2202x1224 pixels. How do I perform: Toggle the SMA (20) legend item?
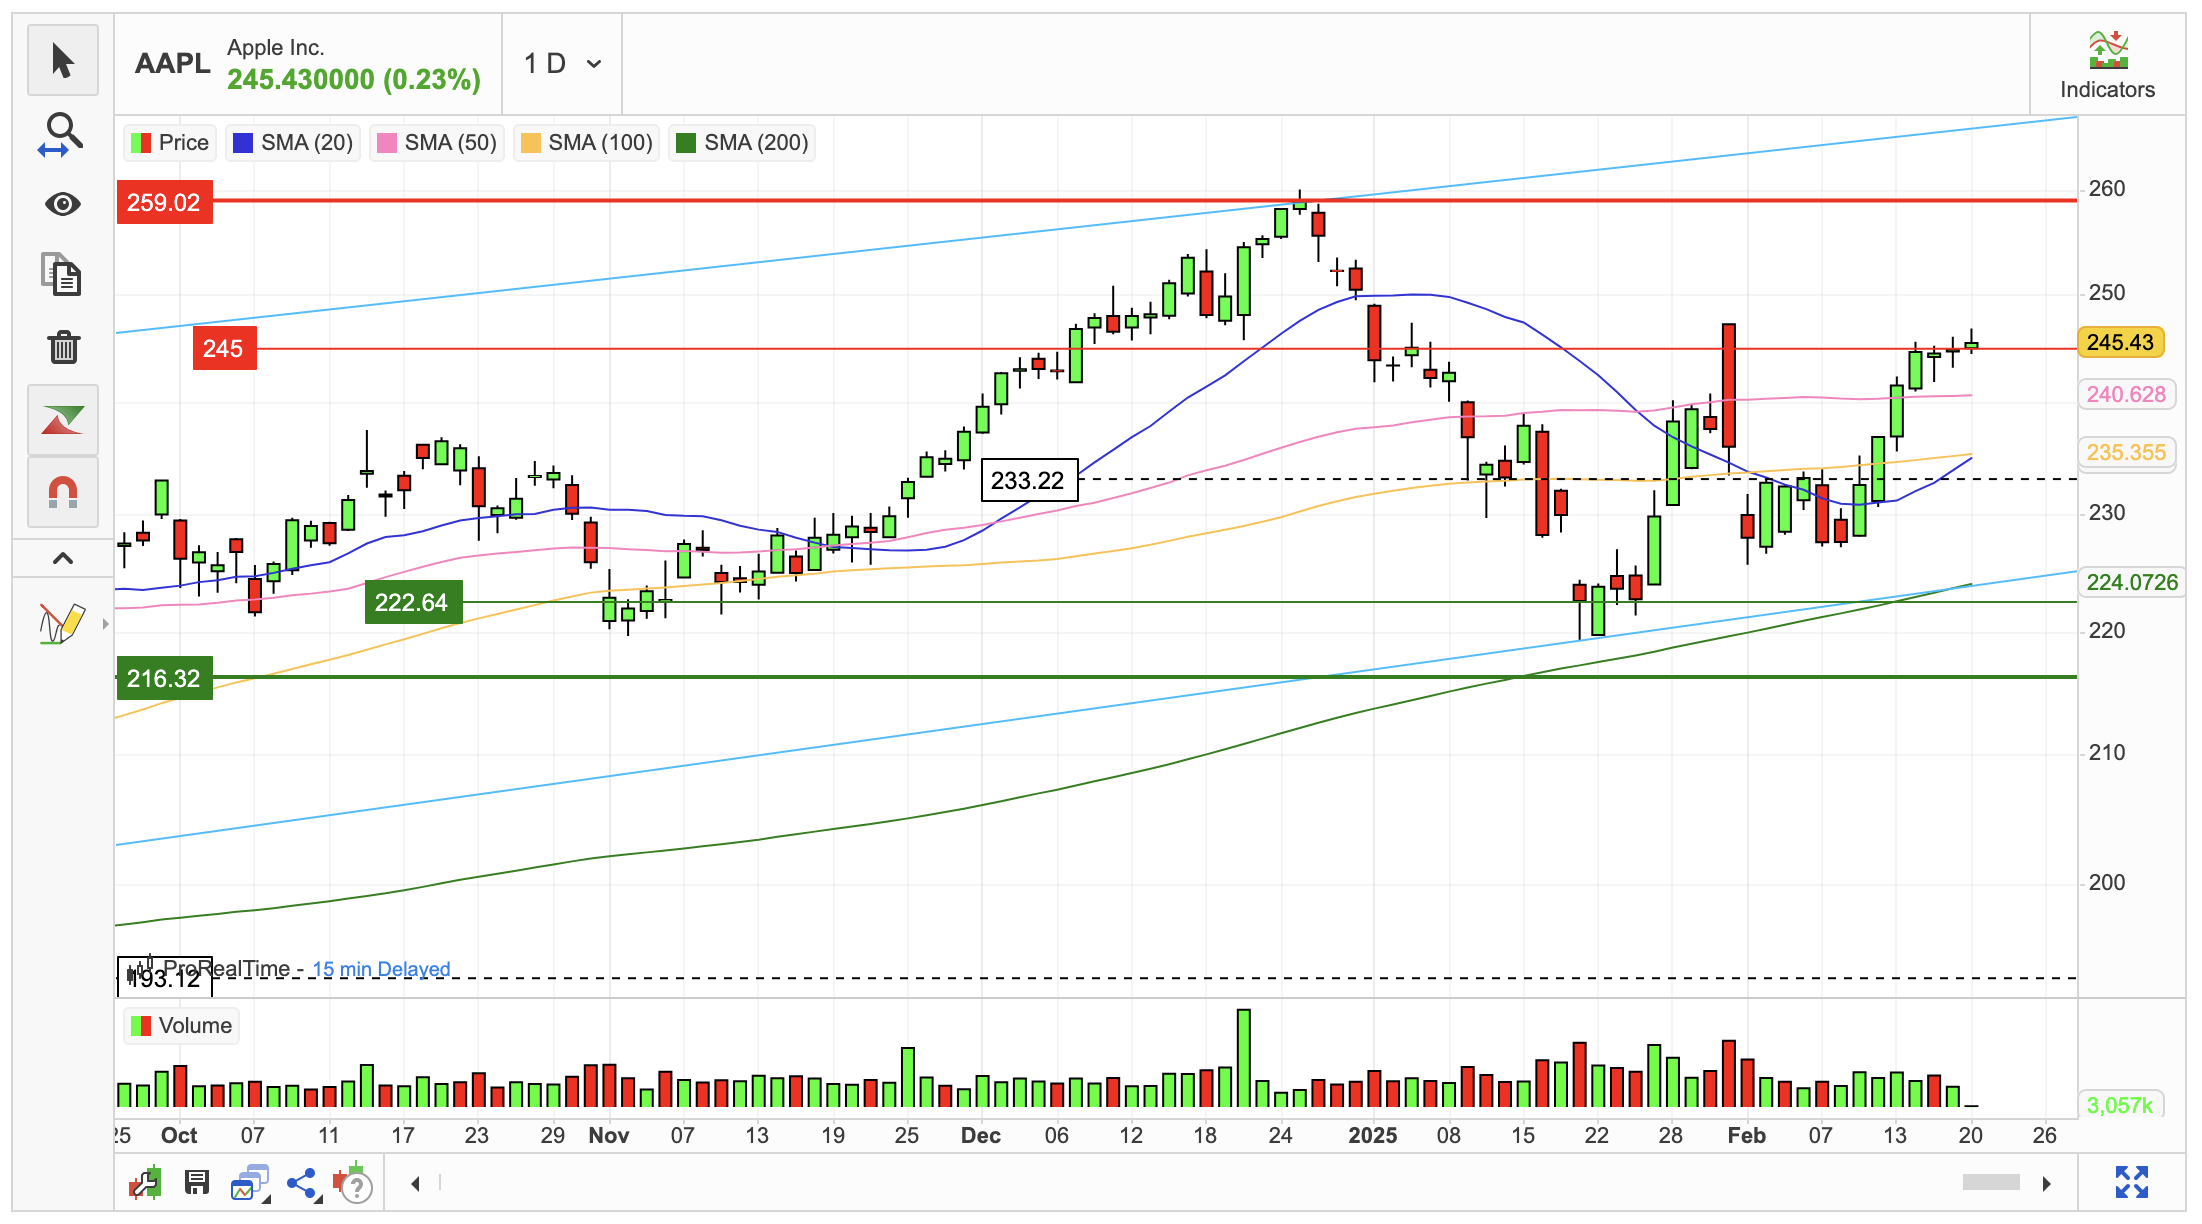293,143
